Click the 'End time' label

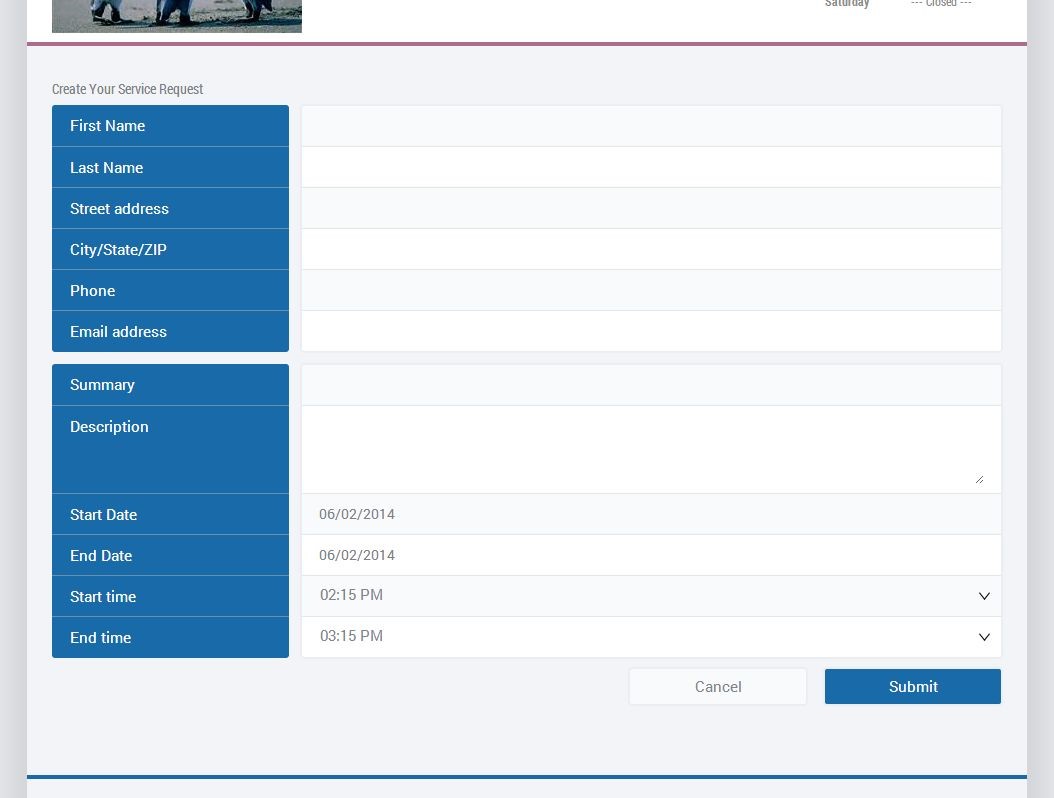100,637
